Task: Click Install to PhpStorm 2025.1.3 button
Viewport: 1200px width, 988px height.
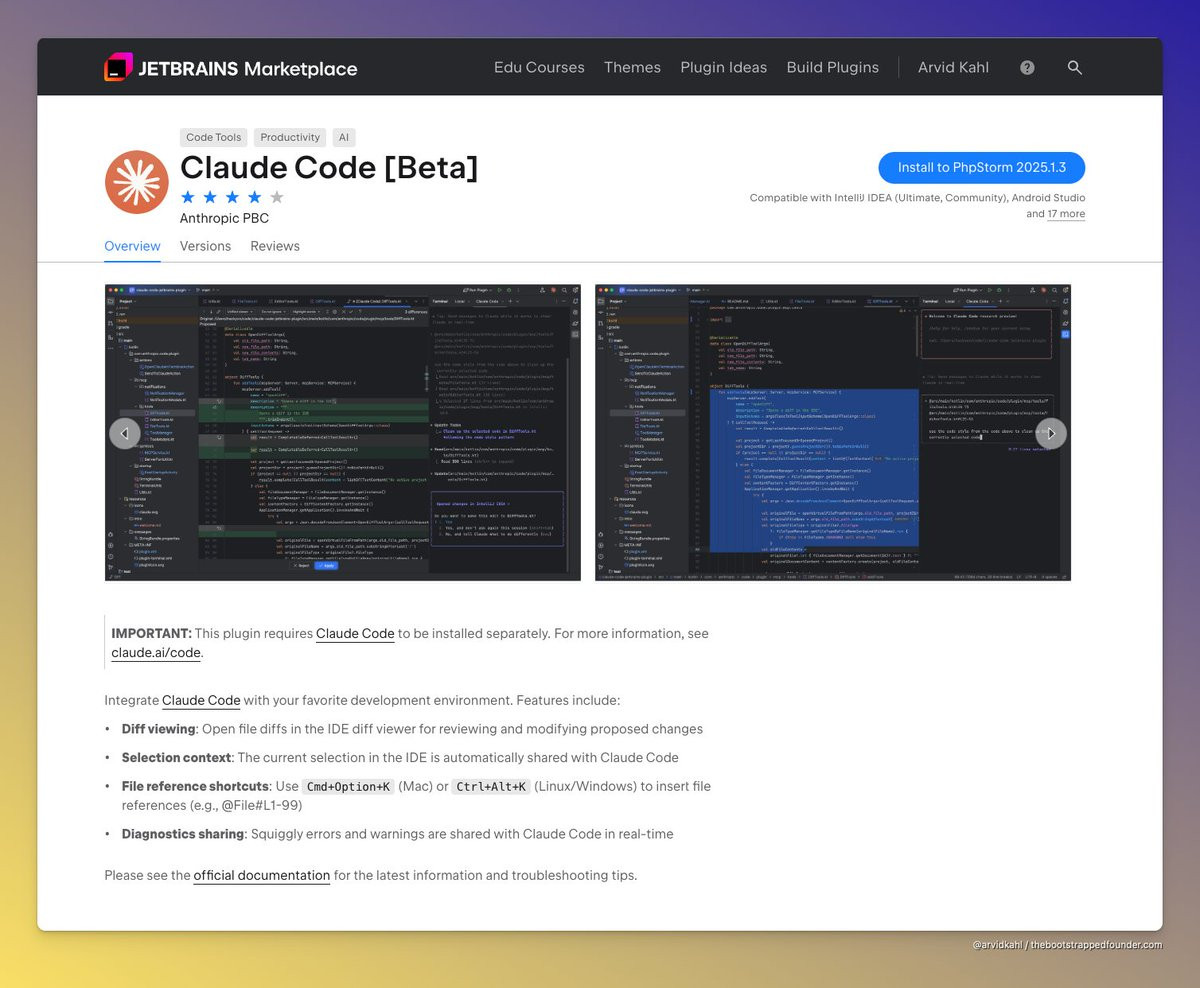Action: (x=981, y=168)
